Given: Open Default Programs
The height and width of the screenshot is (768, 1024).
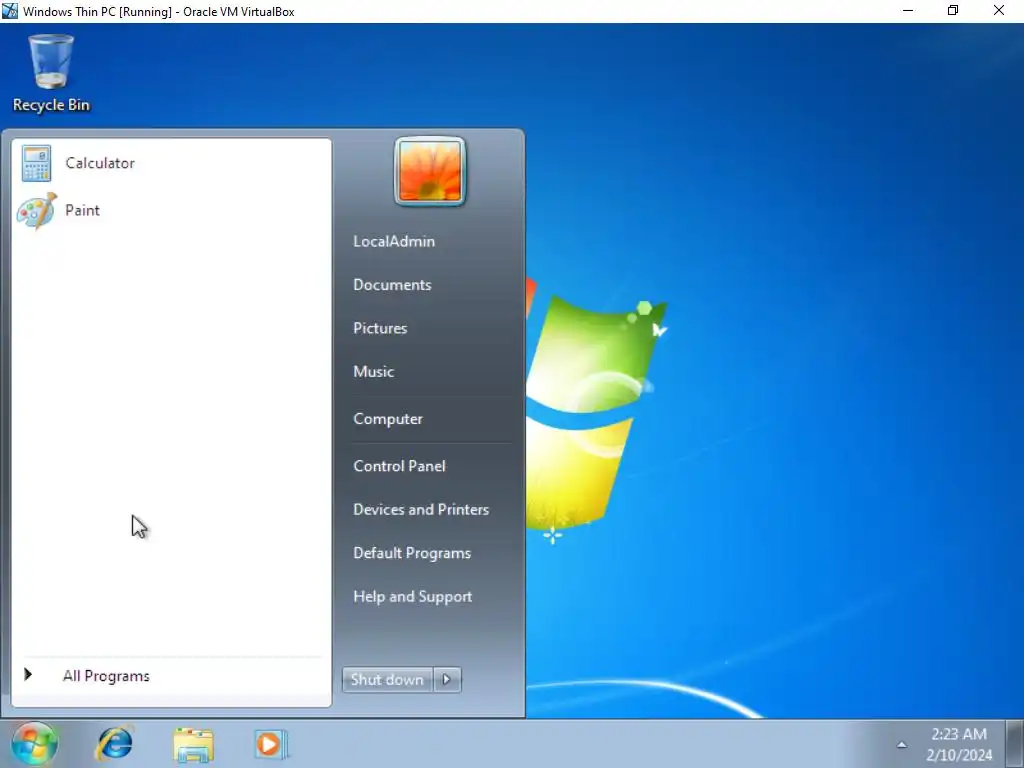Looking at the screenshot, I should (x=412, y=553).
